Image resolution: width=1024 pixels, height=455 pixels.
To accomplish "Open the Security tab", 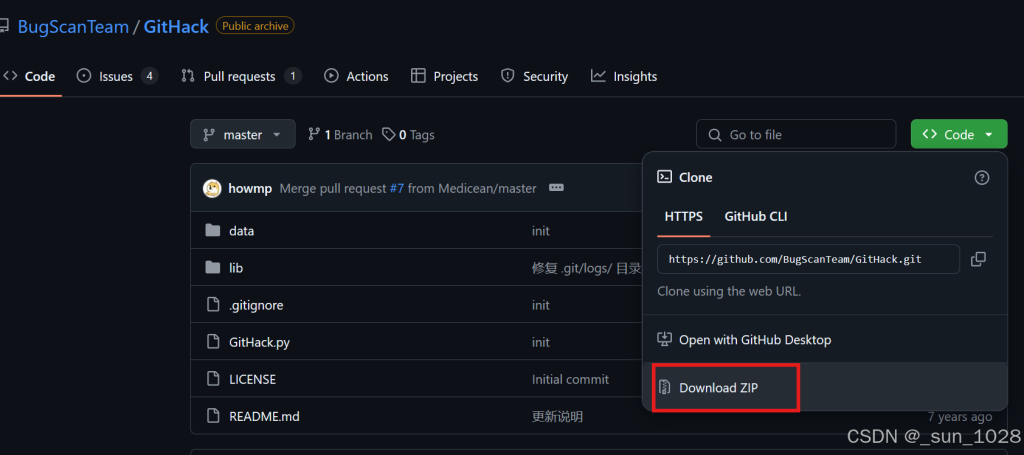I will coord(534,76).
